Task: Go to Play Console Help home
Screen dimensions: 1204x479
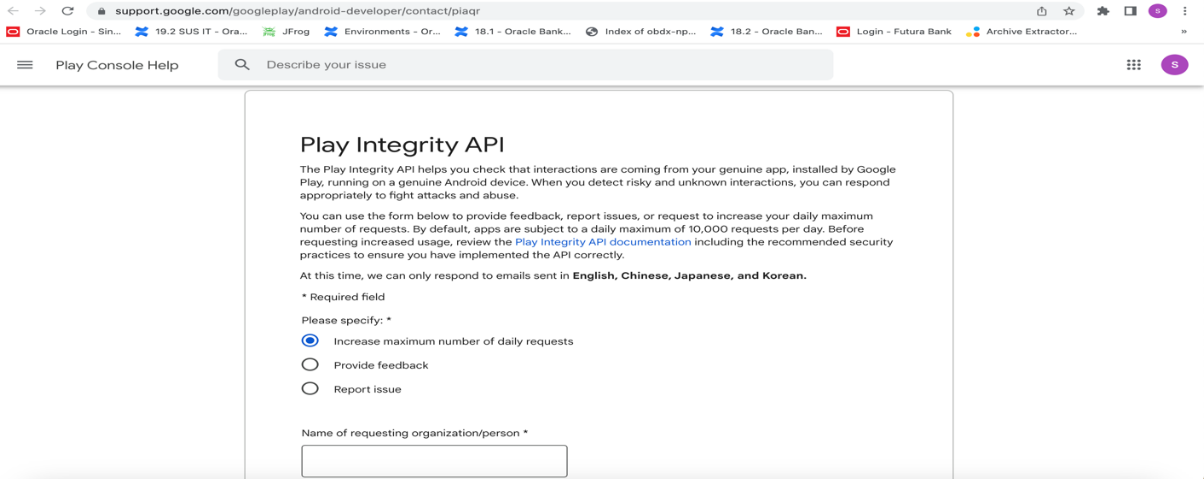Action: pos(117,65)
